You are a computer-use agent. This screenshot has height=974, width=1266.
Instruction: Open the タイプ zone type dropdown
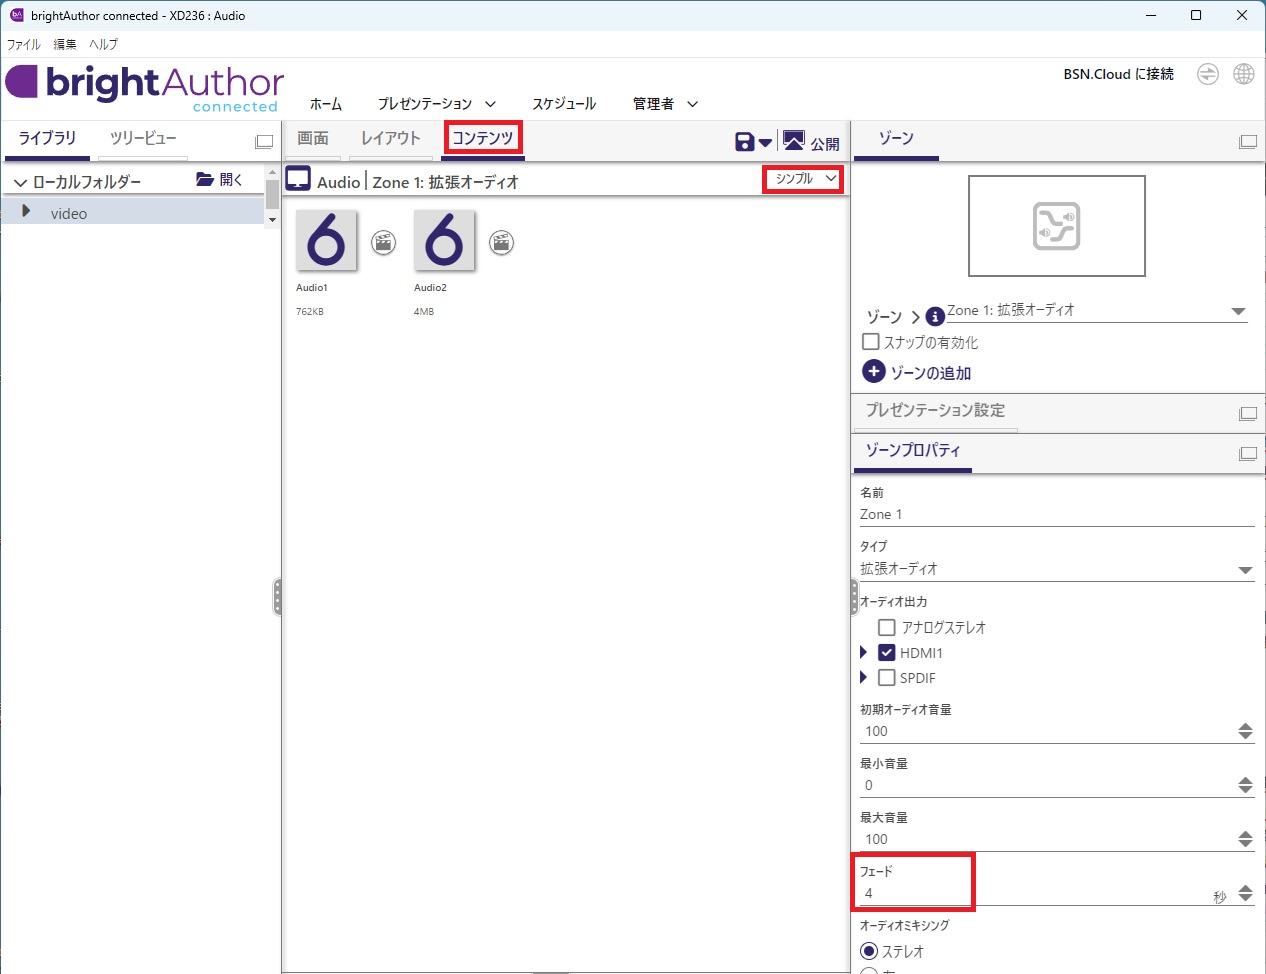pyautogui.click(x=1245, y=570)
